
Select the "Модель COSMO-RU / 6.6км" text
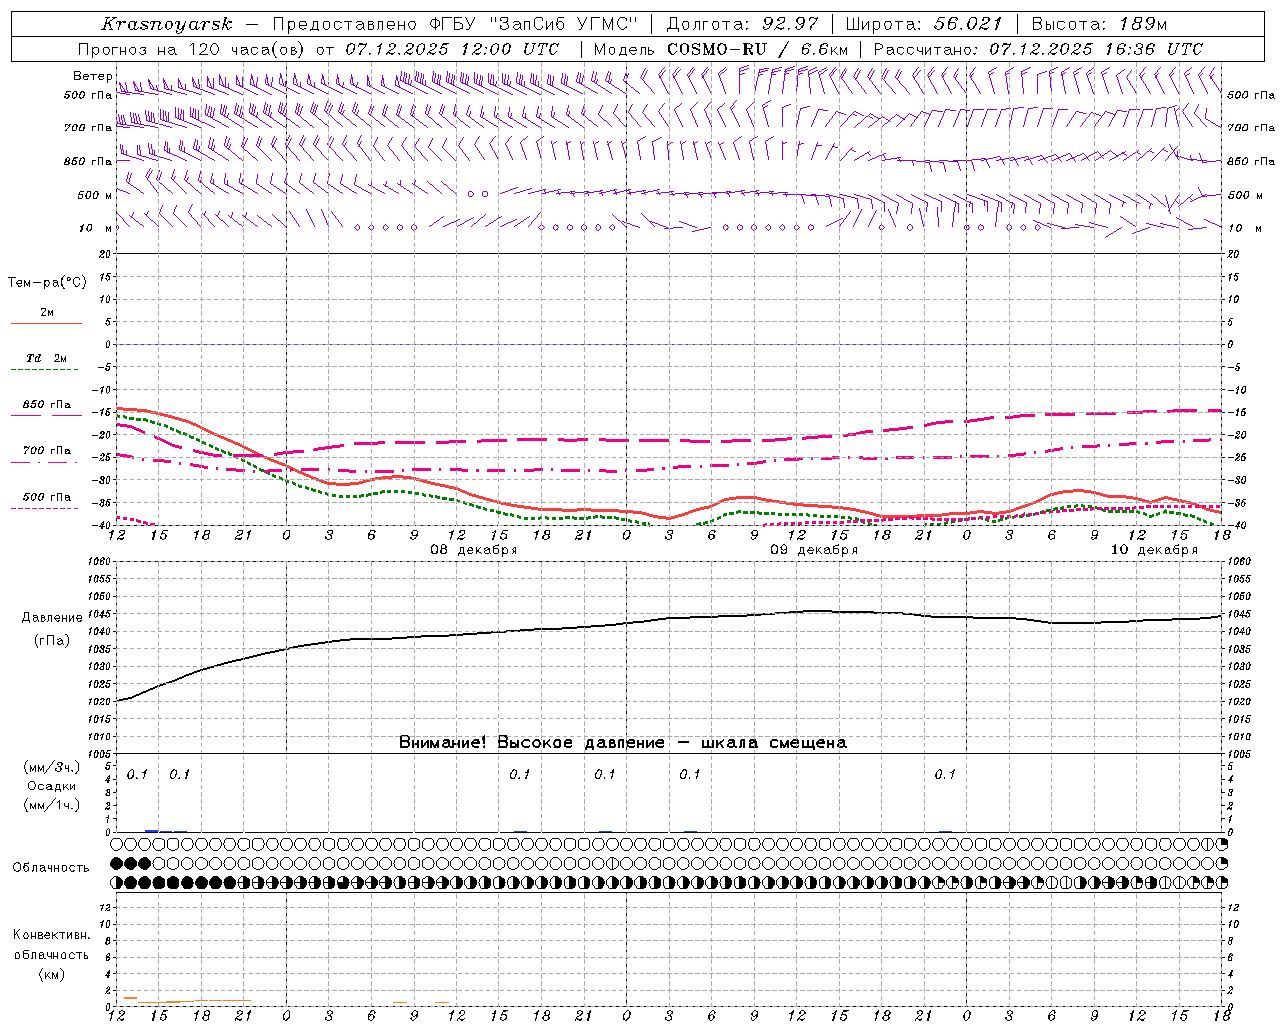point(721,49)
